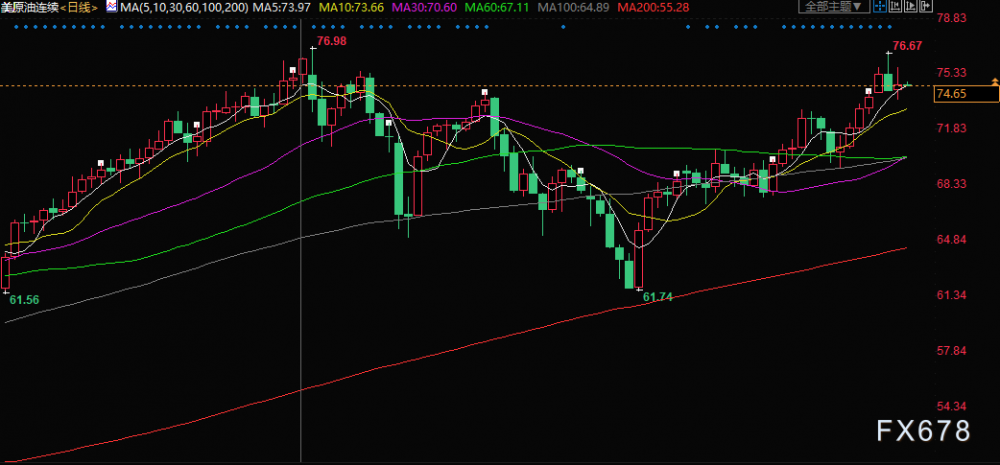The image size is (1000, 465).
Task: Click the gray MA100:64.89 label
Action: pos(574,8)
